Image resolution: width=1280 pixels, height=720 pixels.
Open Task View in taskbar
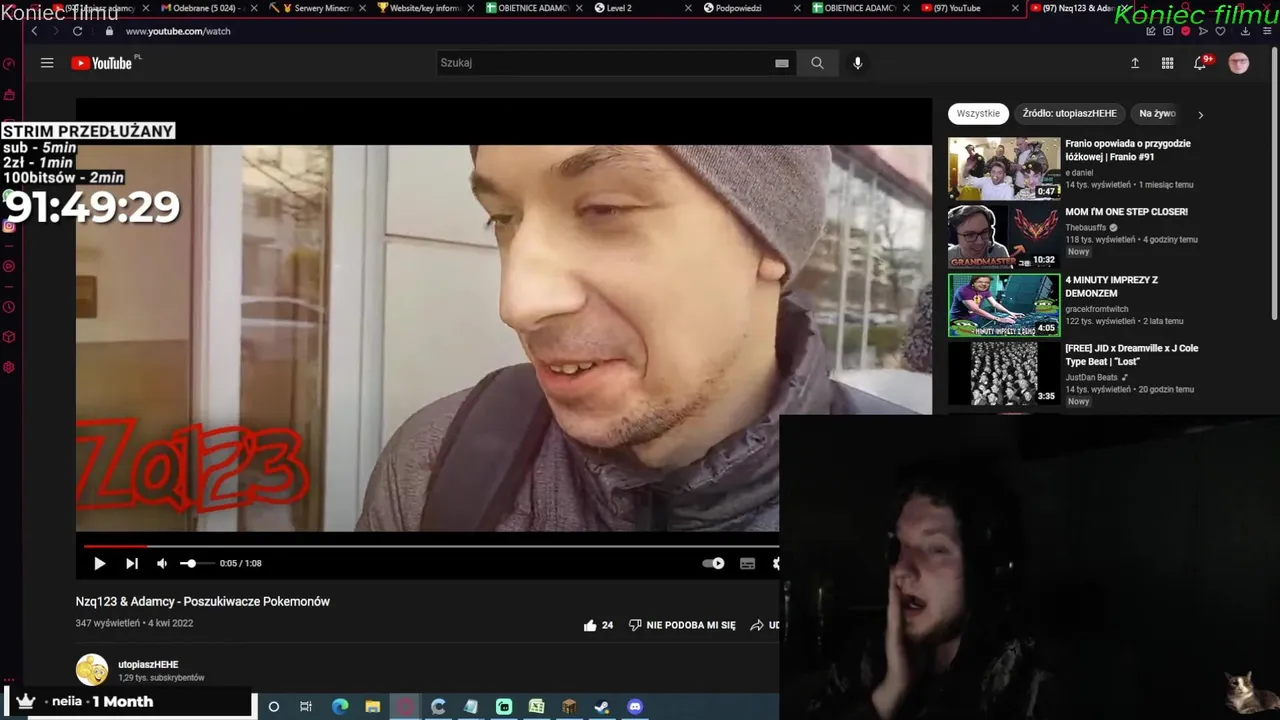(x=306, y=707)
